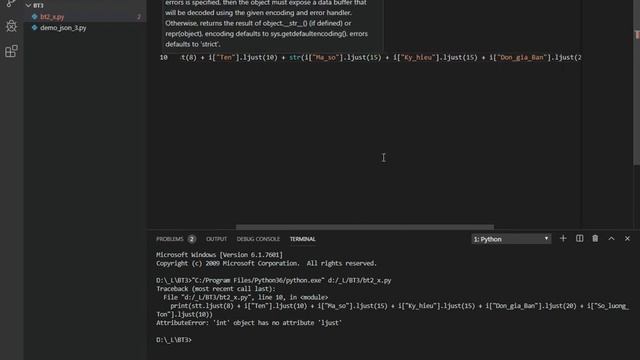Open demo_json_3.py file in explorer
This screenshot has width=640, height=360.
(63, 28)
